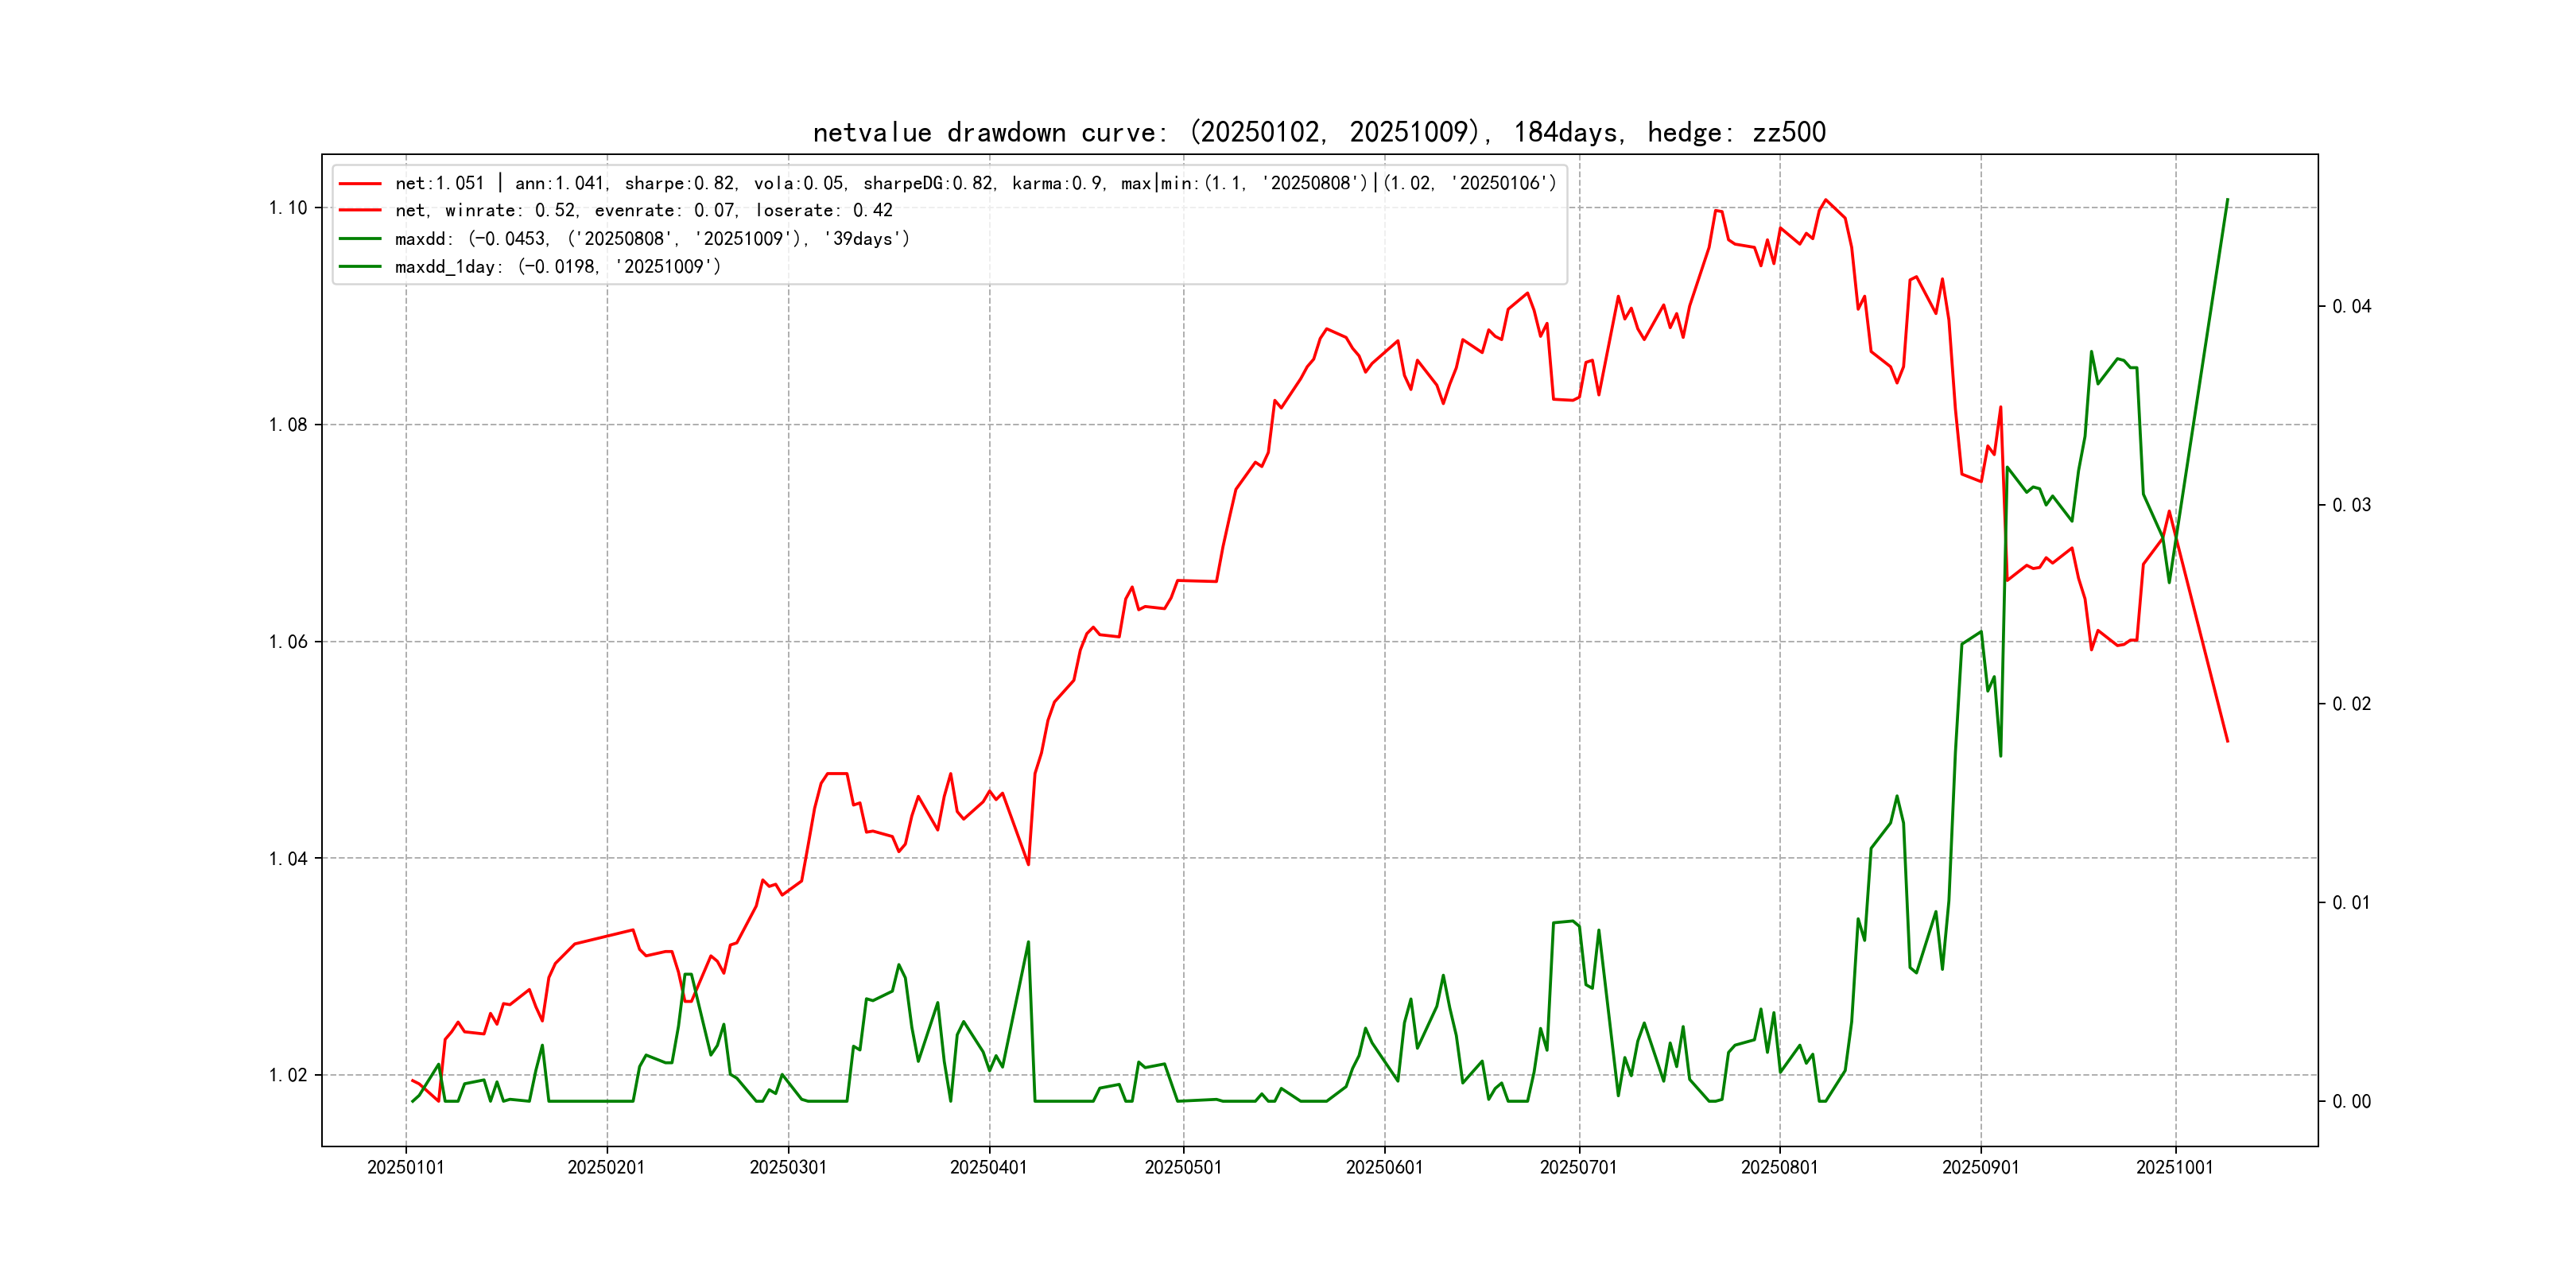The height and width of the screenshot is (1288, 2576).
Task: Click the 20251001 x-axis label
Action: [2175, 1167]
